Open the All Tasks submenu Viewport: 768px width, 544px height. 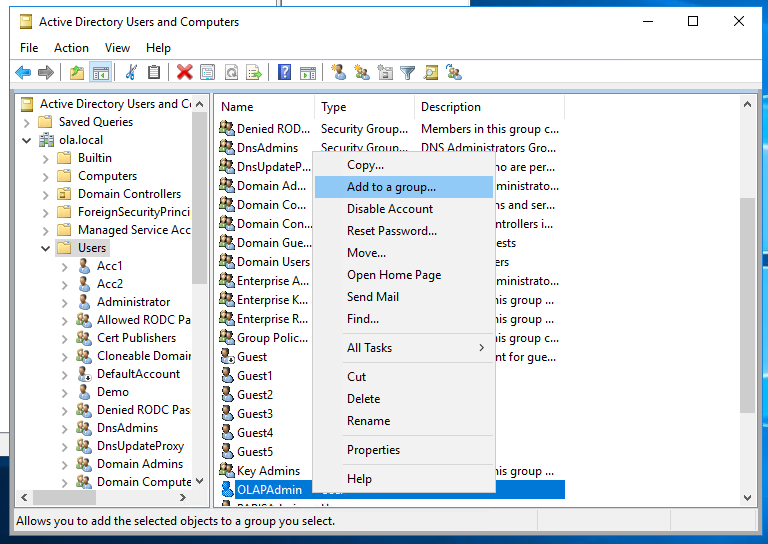coord(403,348)
